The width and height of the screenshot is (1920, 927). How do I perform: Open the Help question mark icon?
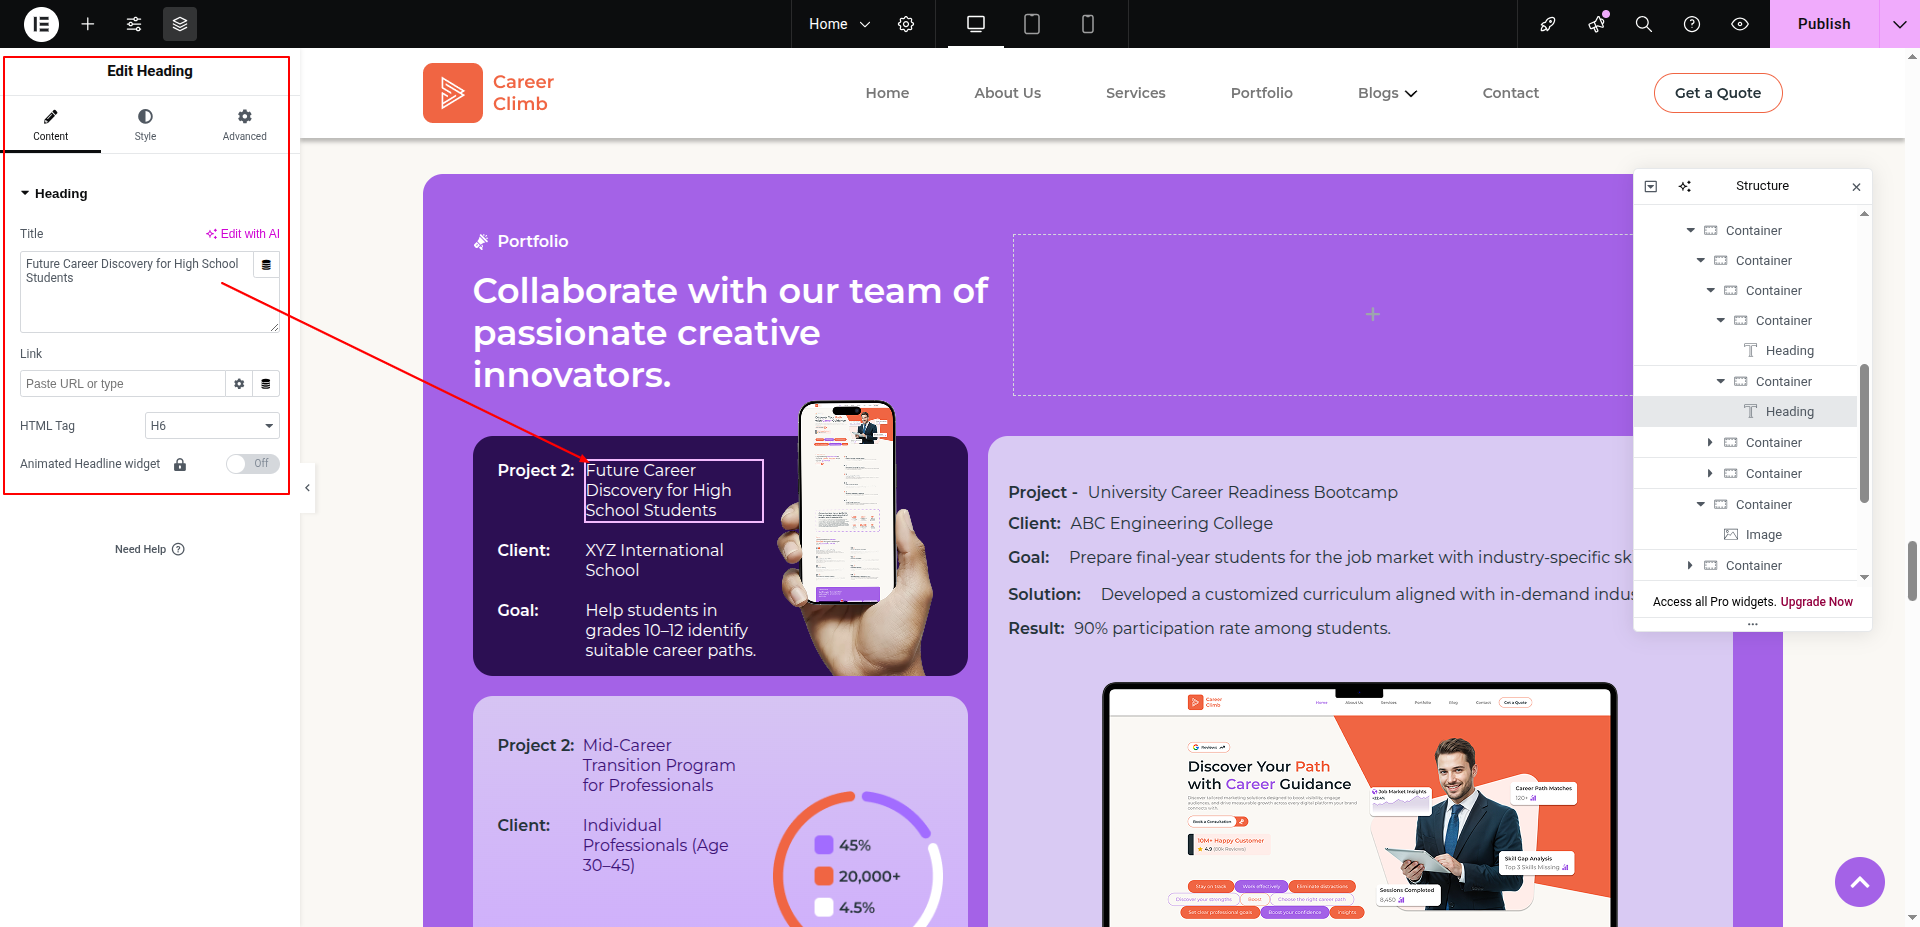1692,24
